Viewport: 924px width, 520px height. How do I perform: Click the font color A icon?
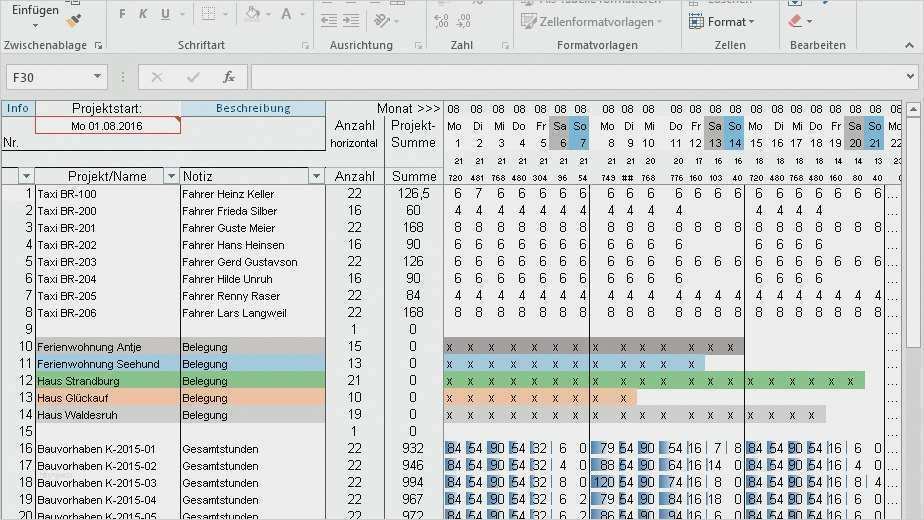coord(286,14)
